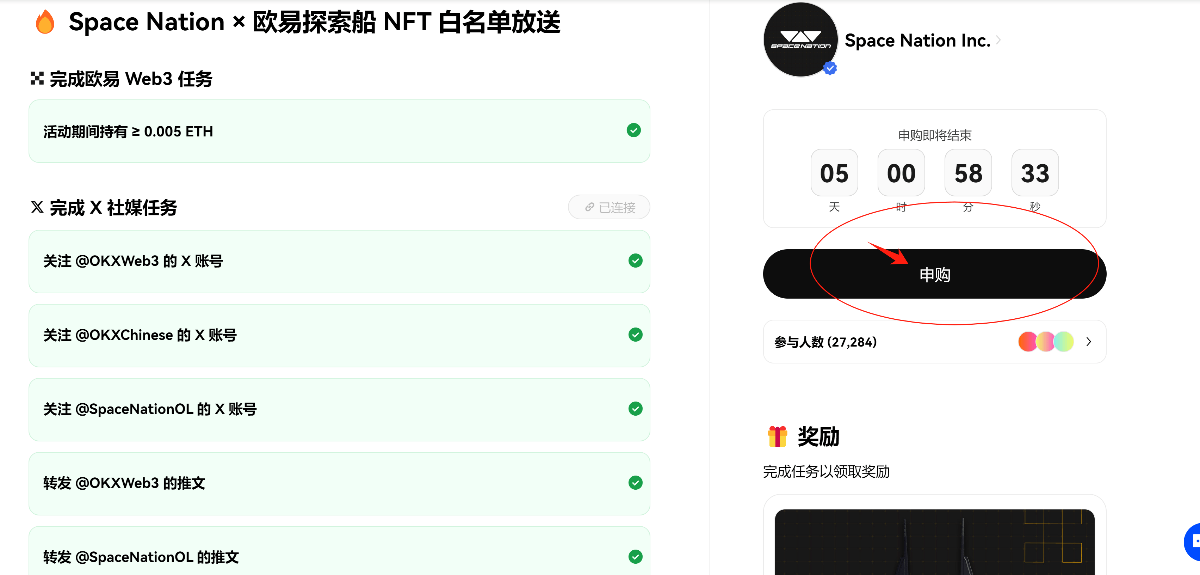The height and width of the screenshot is (575, 1200).
Task: Click the colorful participant avatars cluster
Action: (x=1046, y=342)
